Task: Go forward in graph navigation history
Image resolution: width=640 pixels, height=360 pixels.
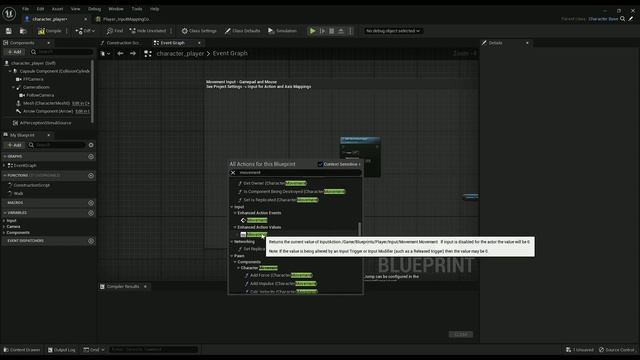Action: (133, 53)
